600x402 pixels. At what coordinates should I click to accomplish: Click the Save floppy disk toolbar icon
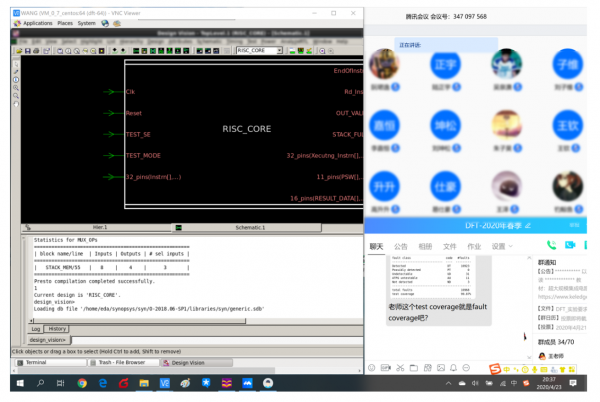[x=28, y=50]
